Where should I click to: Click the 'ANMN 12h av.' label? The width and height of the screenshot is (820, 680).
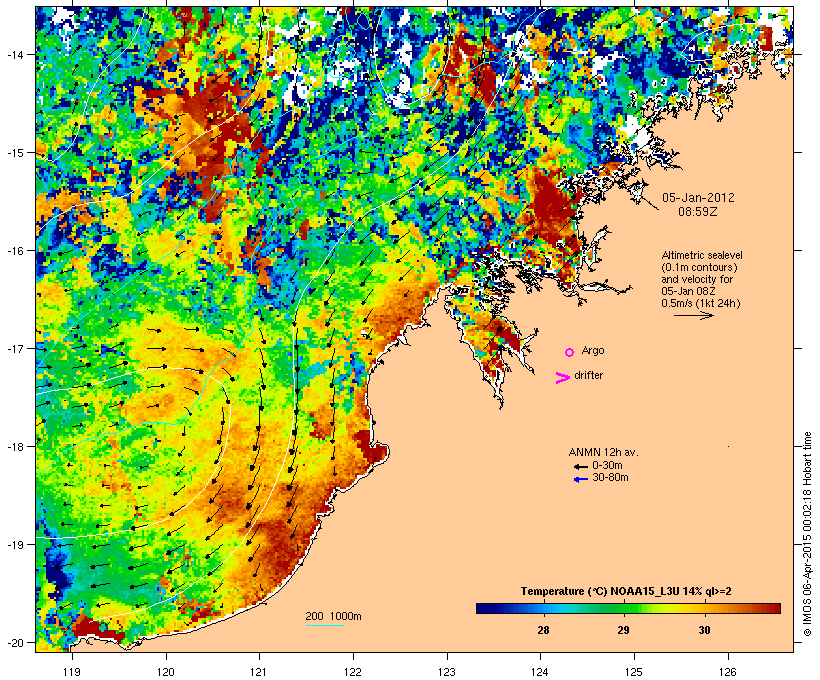(x=603, y=452)
